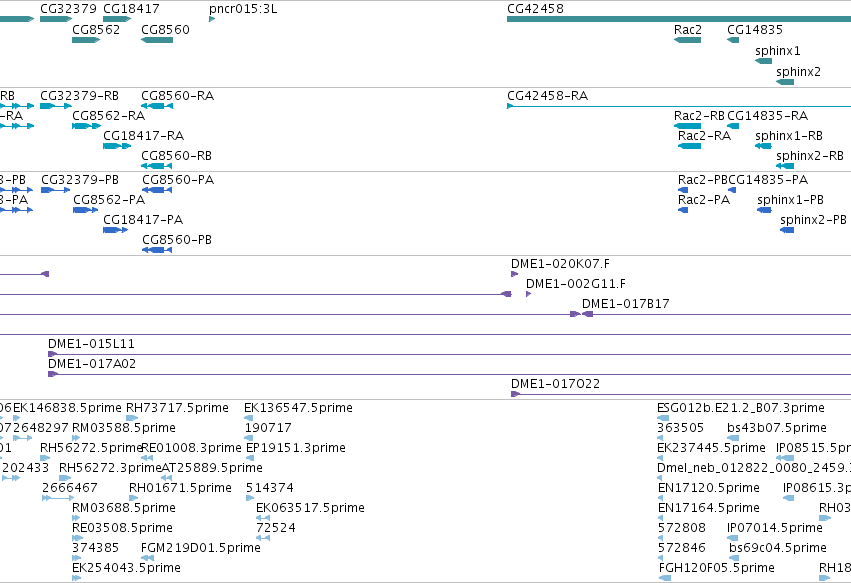Click the RE03508.5prime label
The height and width of the screenshot is (583, 851).
(x=122, y=528)
